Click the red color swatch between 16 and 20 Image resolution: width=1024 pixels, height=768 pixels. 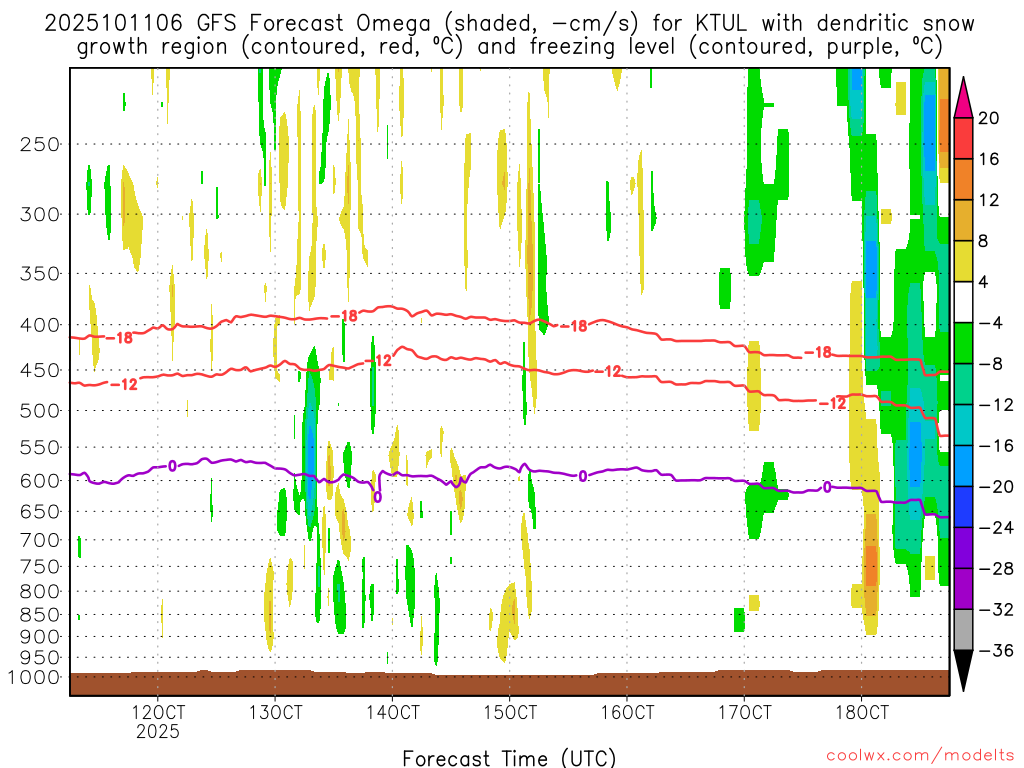click(963, 138)
